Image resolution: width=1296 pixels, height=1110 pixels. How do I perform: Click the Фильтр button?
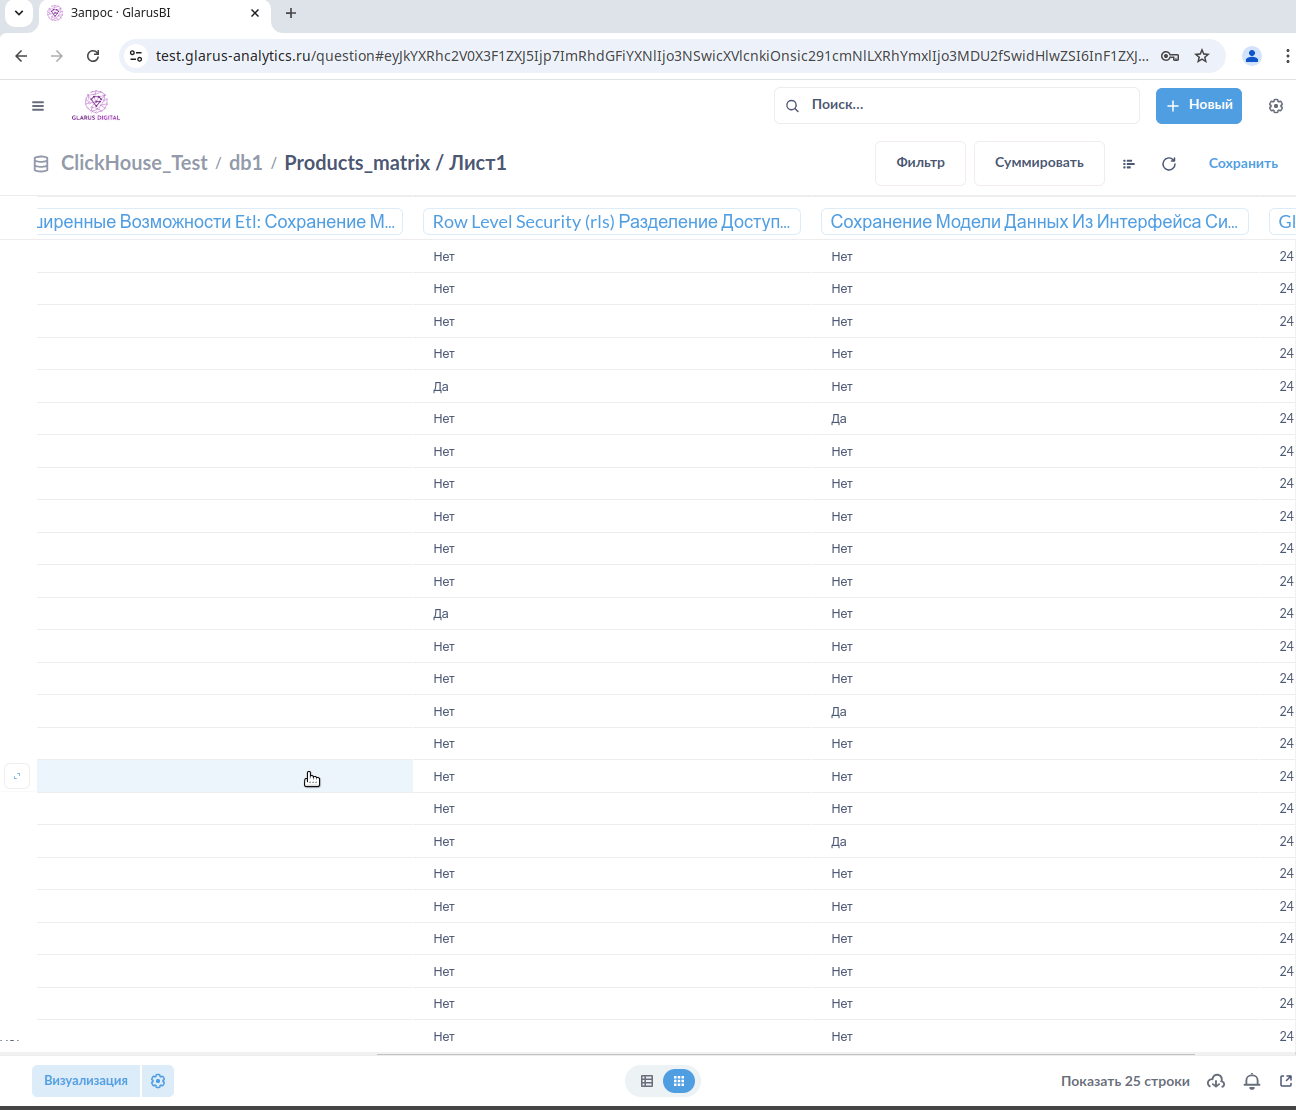[x=920, y=163]
